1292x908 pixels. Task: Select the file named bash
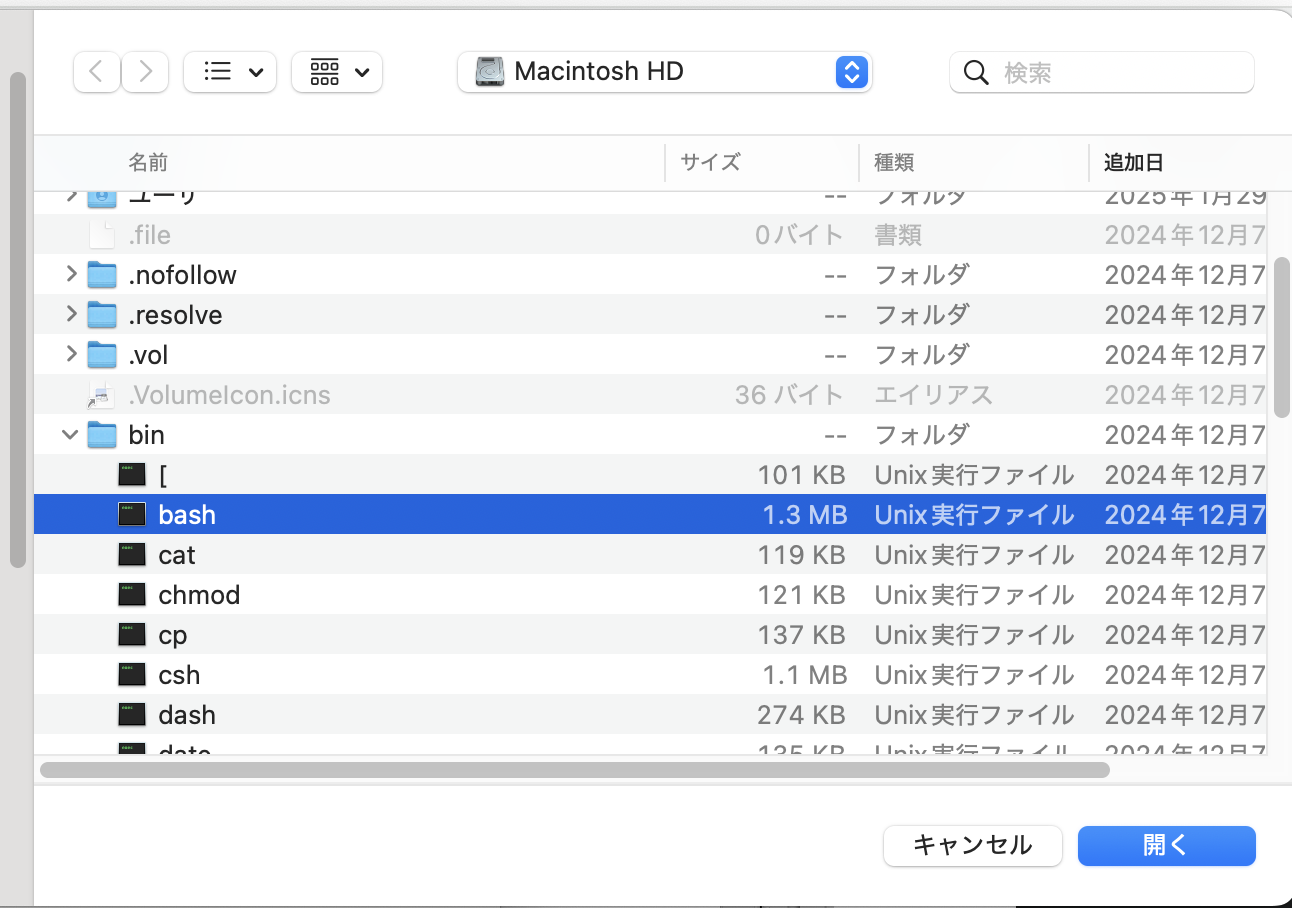click(x=187, y=515)
